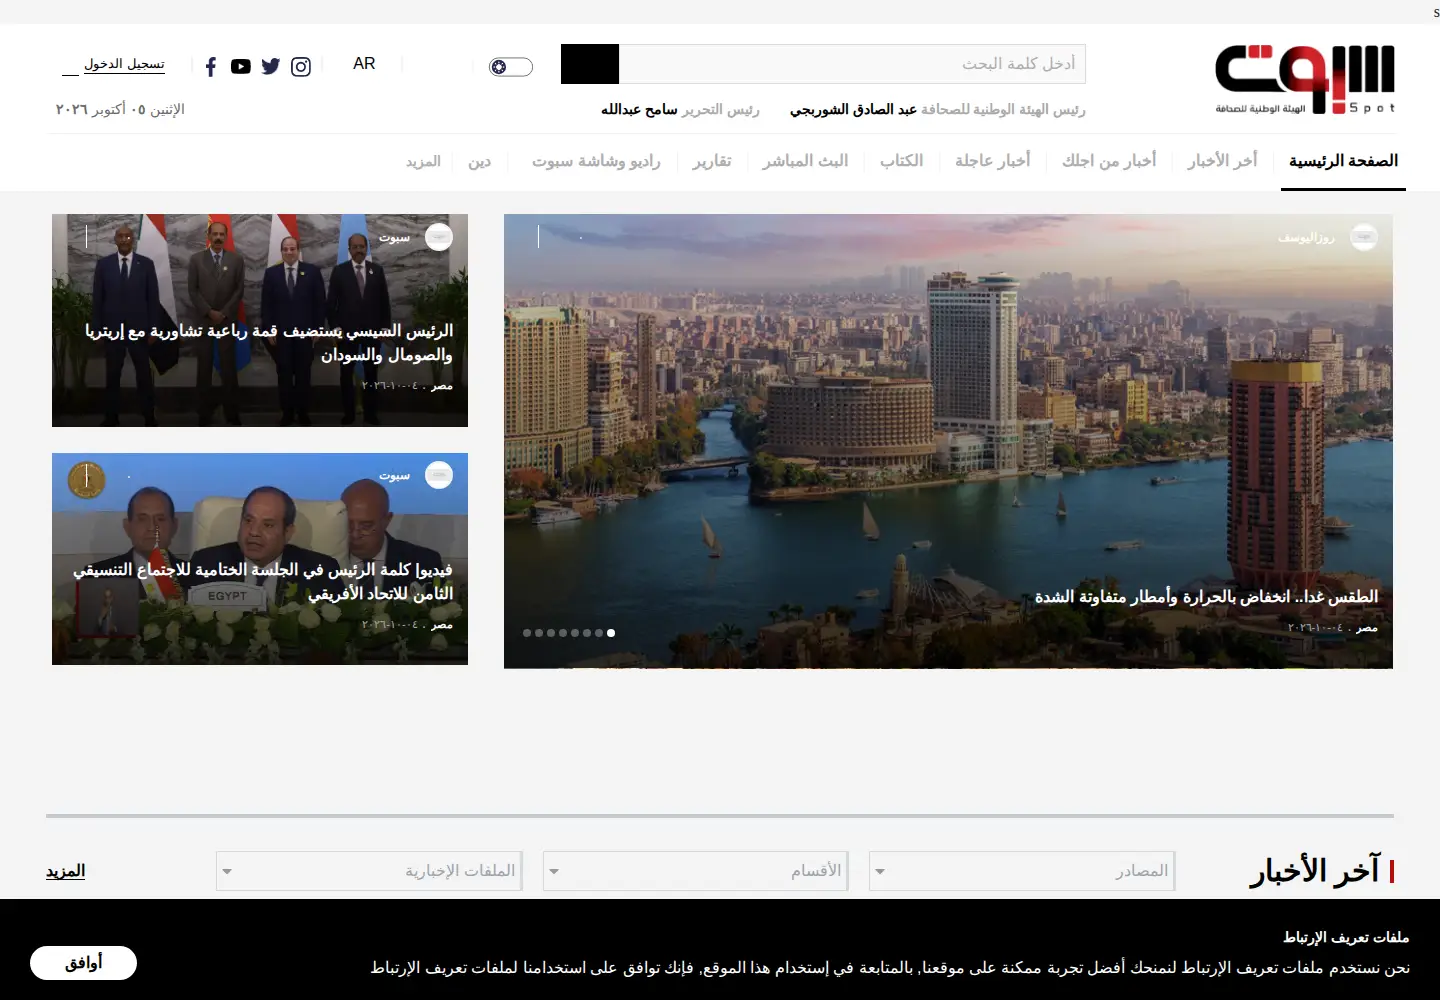This screenshot has height=1000, width=1440.
Task: Select the الكتاب navigation item
Action: 901,161
